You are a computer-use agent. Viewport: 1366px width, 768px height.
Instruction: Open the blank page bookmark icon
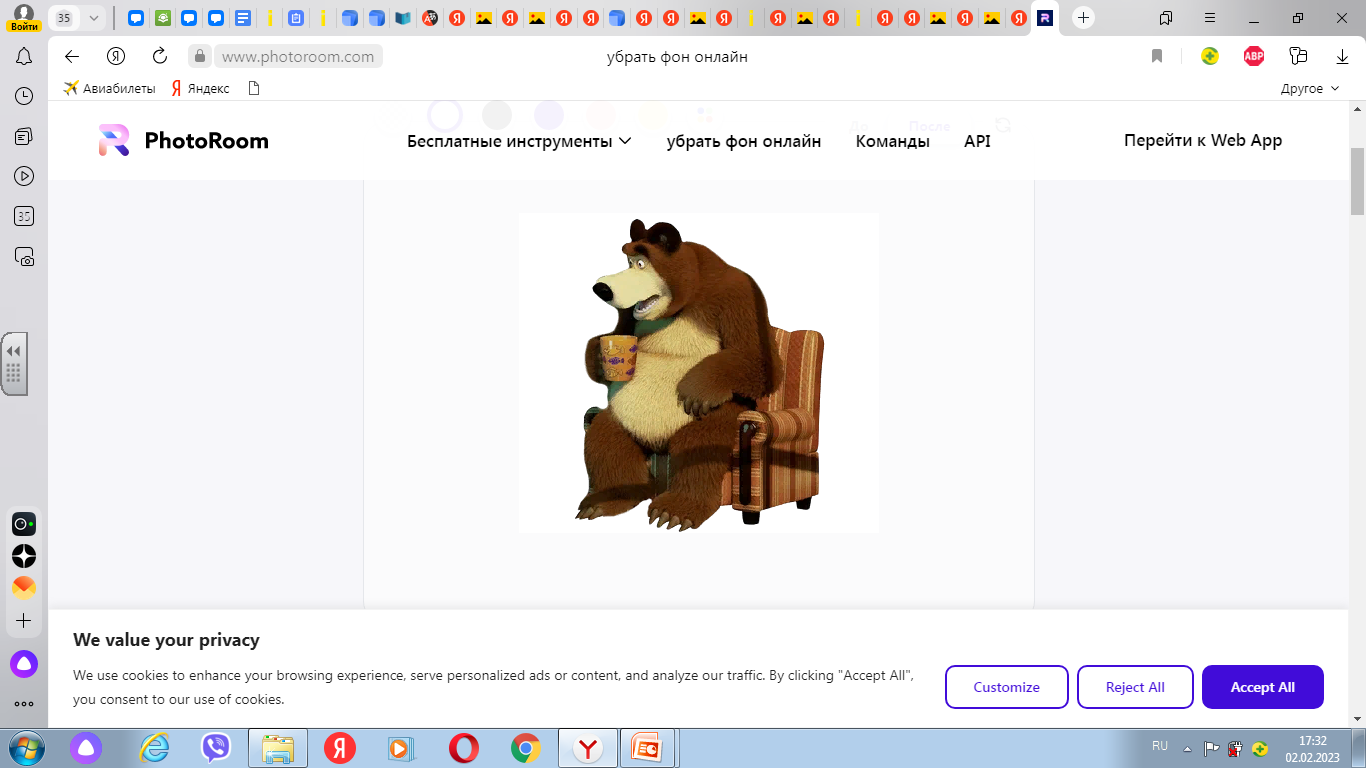[253, 88]
